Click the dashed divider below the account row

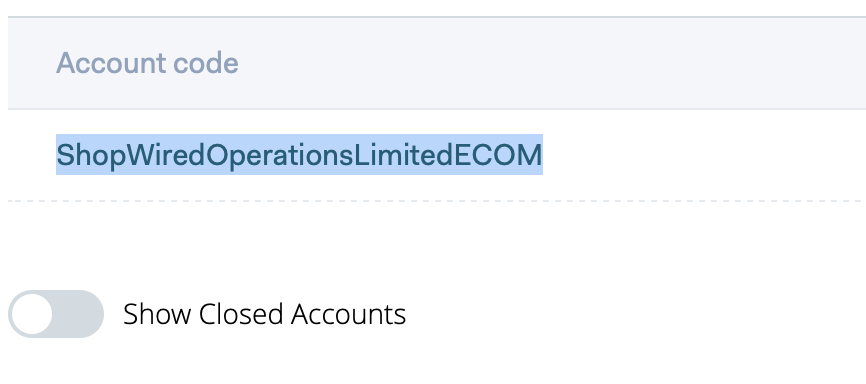coord(437,201)
